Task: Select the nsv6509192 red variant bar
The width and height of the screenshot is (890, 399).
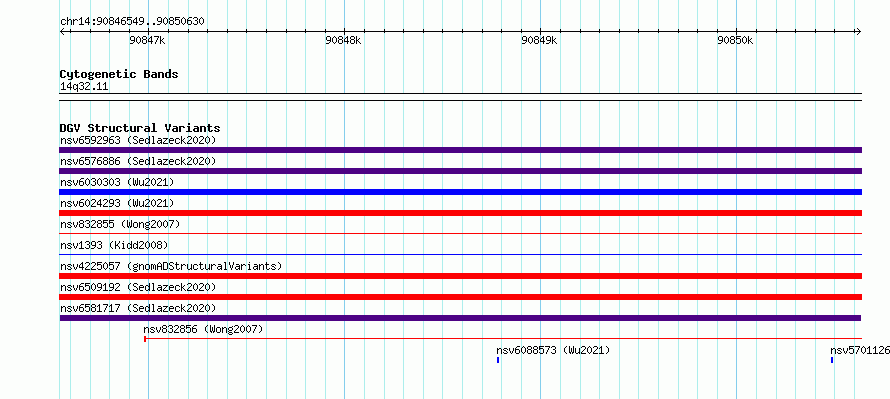Action: (x=460, y=297)
